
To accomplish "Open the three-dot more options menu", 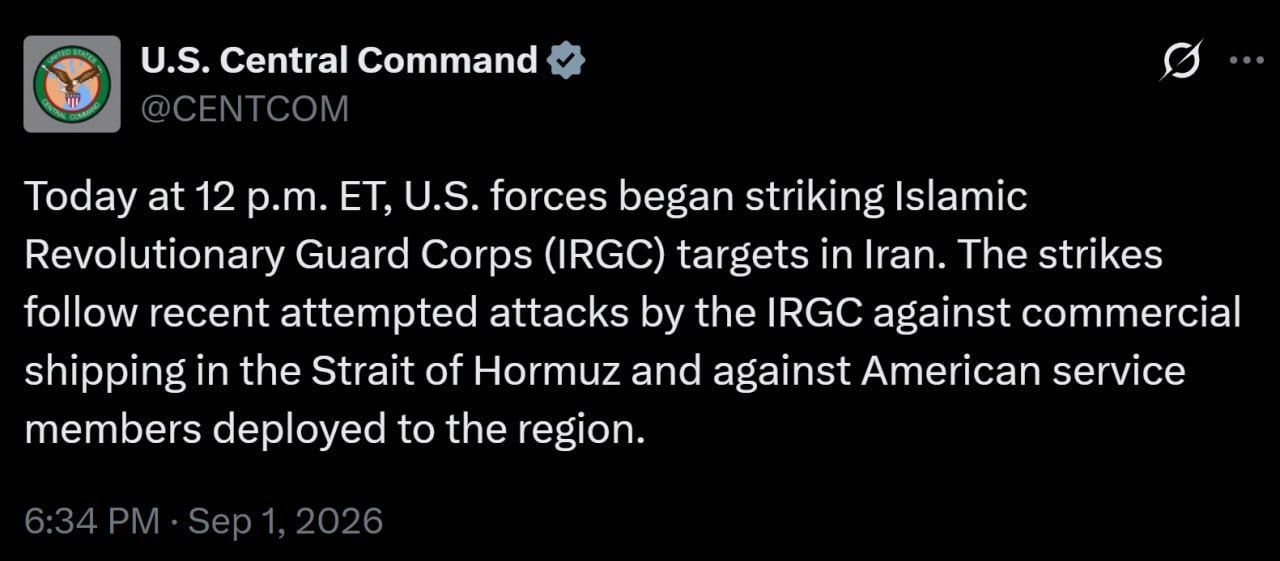I will (1245, 60).
